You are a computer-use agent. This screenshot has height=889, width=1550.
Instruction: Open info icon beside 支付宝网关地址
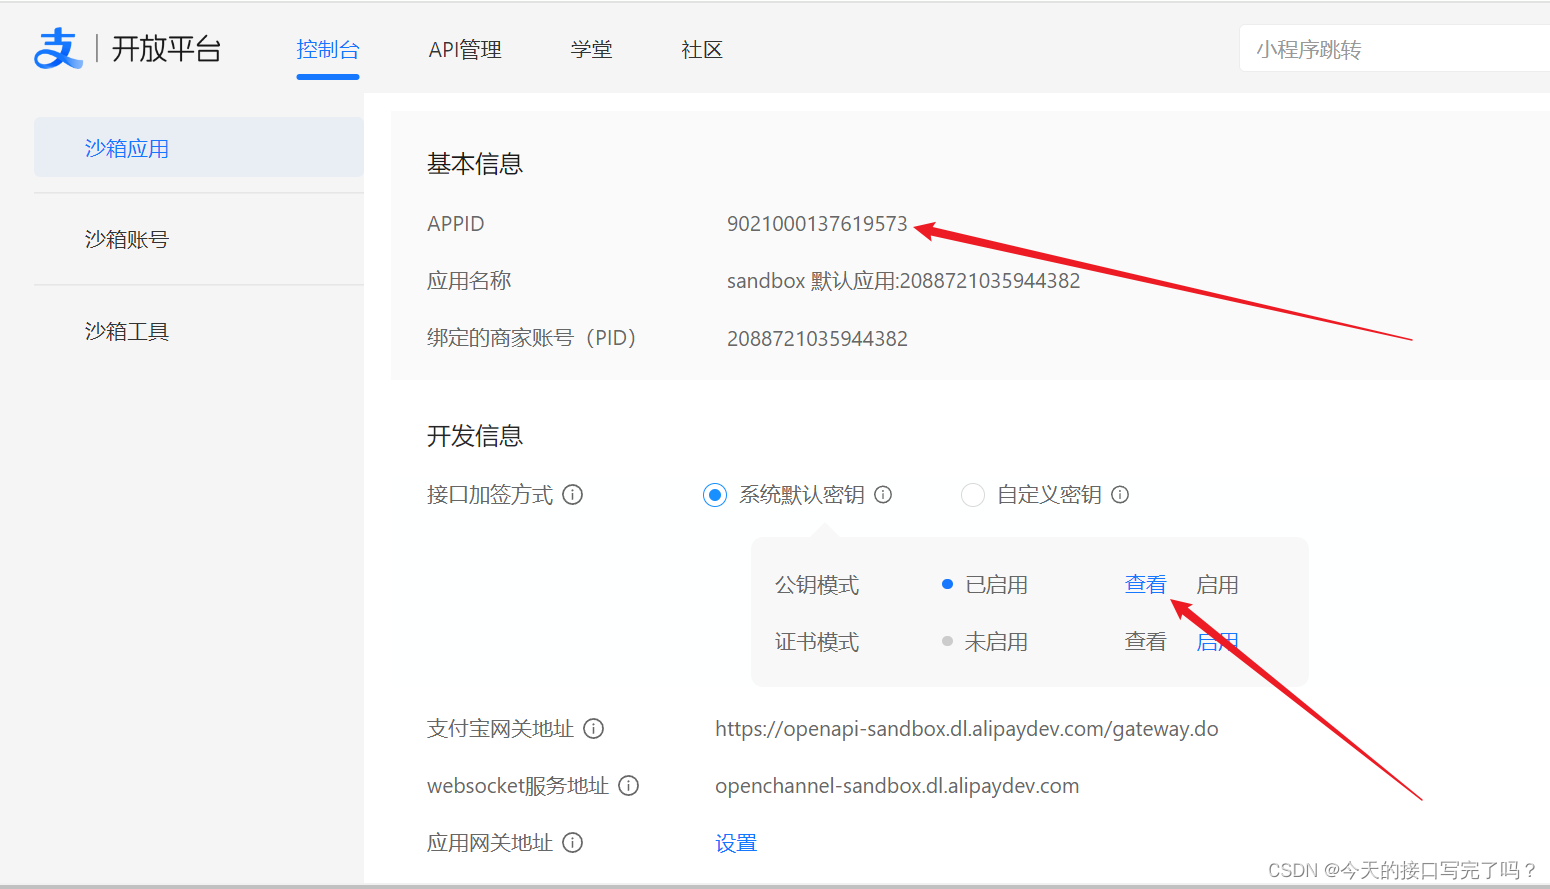[594, 728]
